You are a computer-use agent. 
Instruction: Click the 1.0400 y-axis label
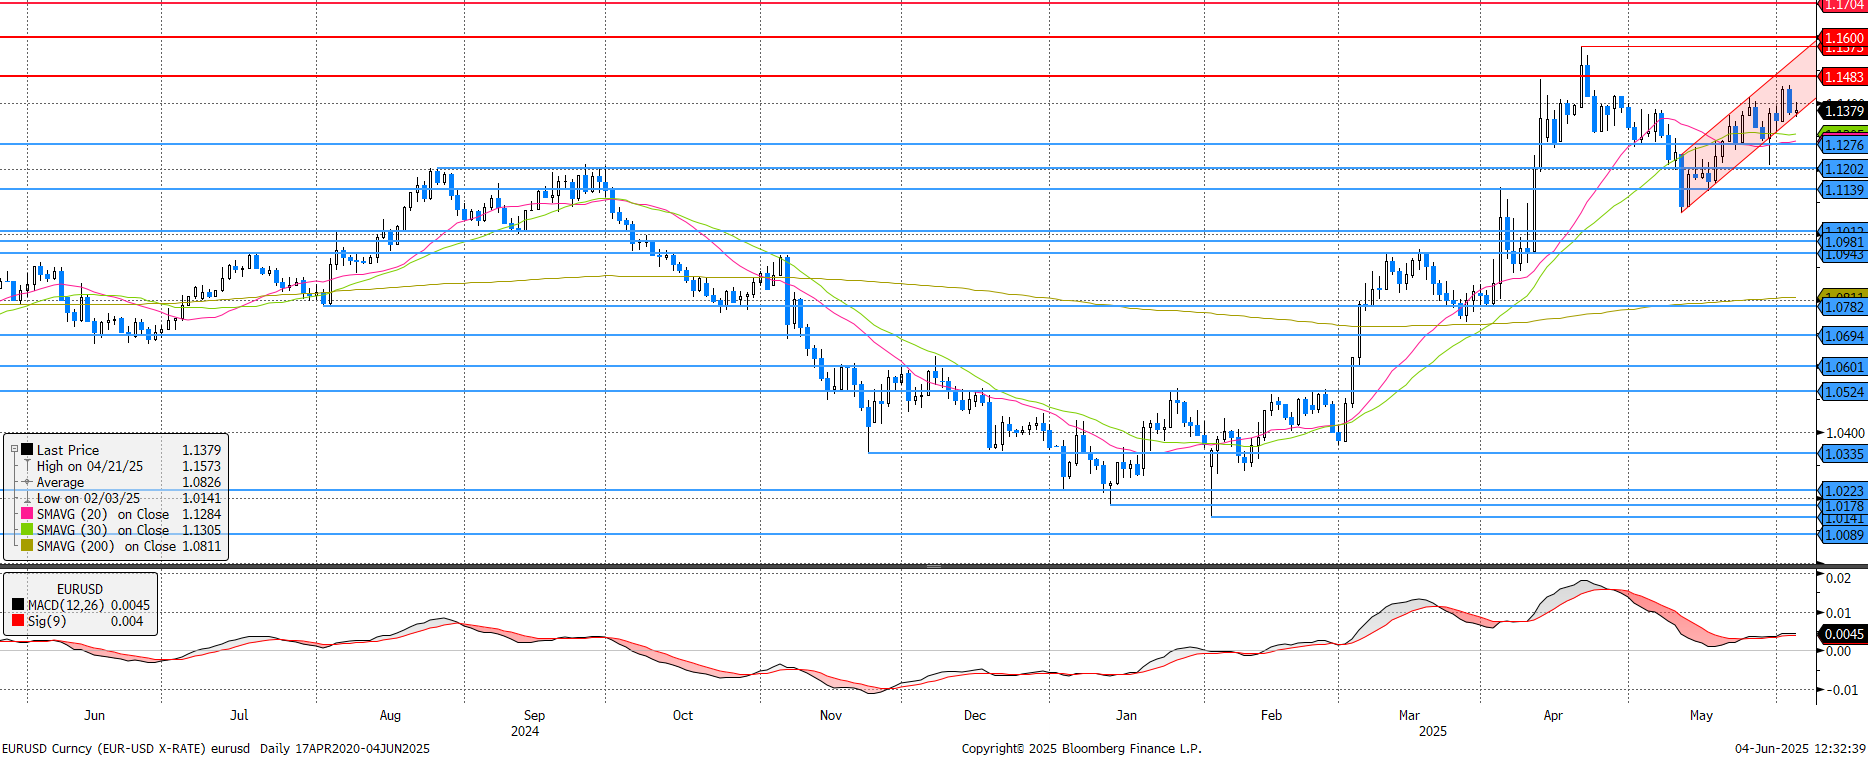pos(1845,433)
